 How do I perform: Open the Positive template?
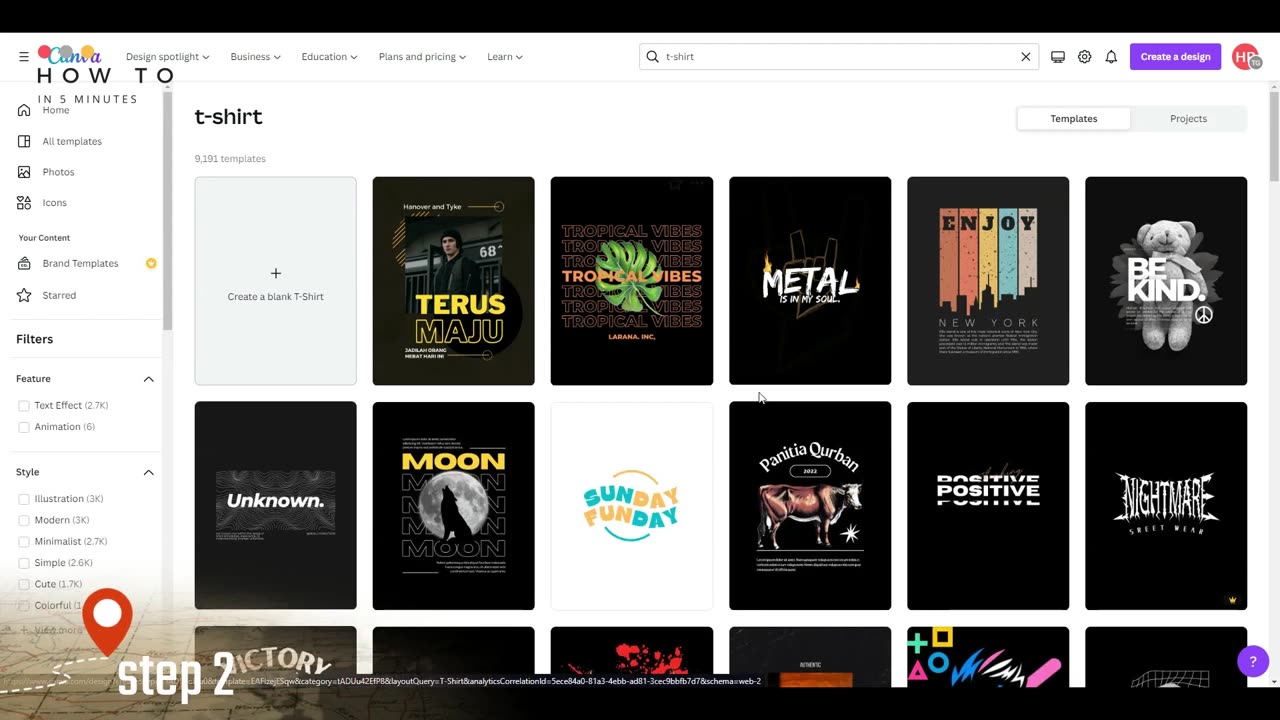(x=988, y=506)
